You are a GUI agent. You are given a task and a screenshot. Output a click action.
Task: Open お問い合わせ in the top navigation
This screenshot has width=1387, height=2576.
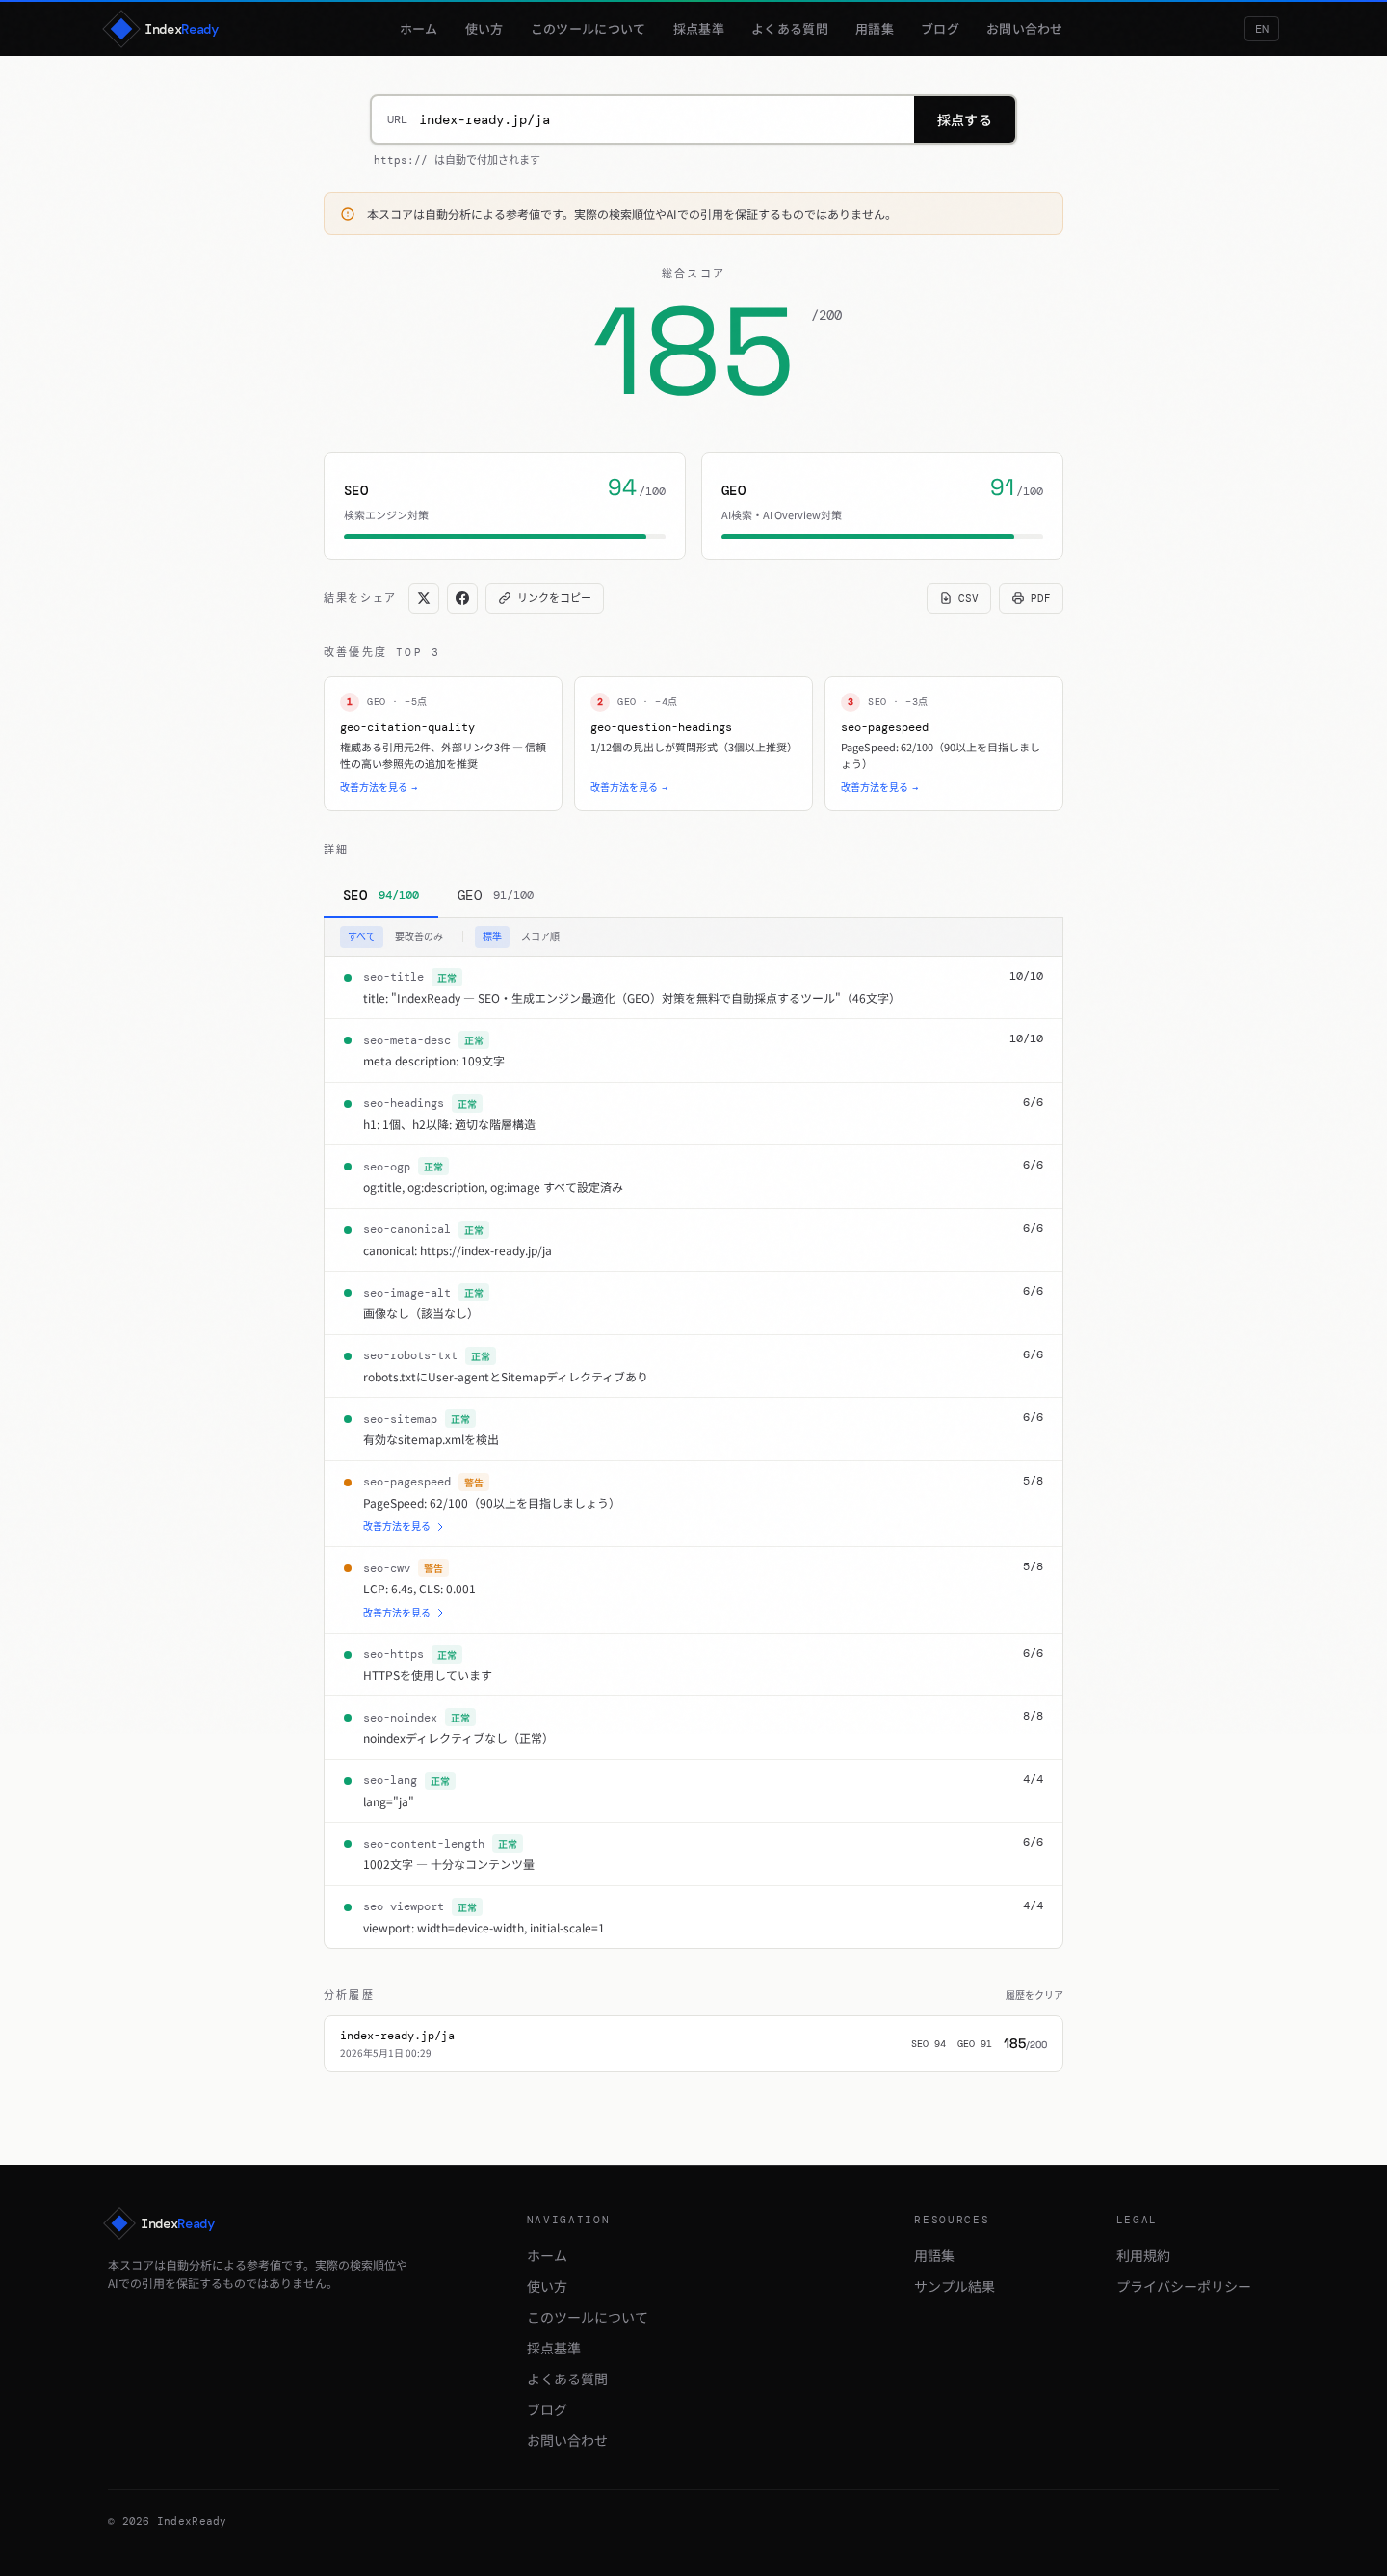1024,29
